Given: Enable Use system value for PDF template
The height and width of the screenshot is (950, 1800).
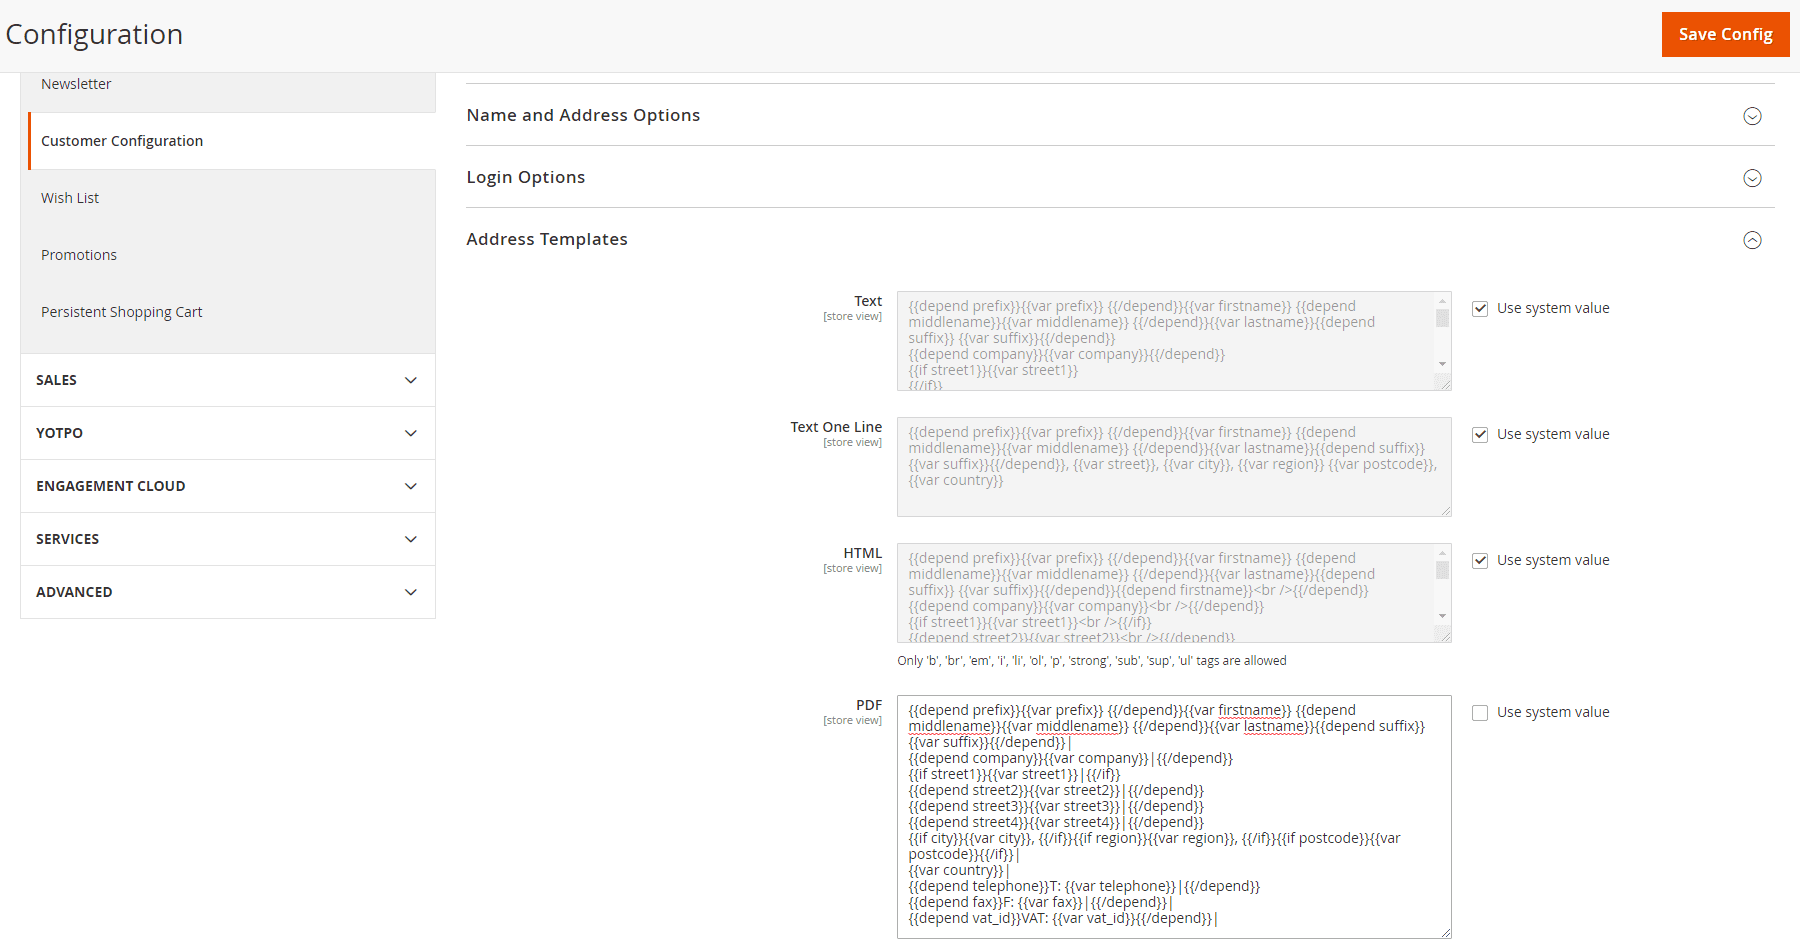Looking at the screenshot, I should click(1479, 712).
